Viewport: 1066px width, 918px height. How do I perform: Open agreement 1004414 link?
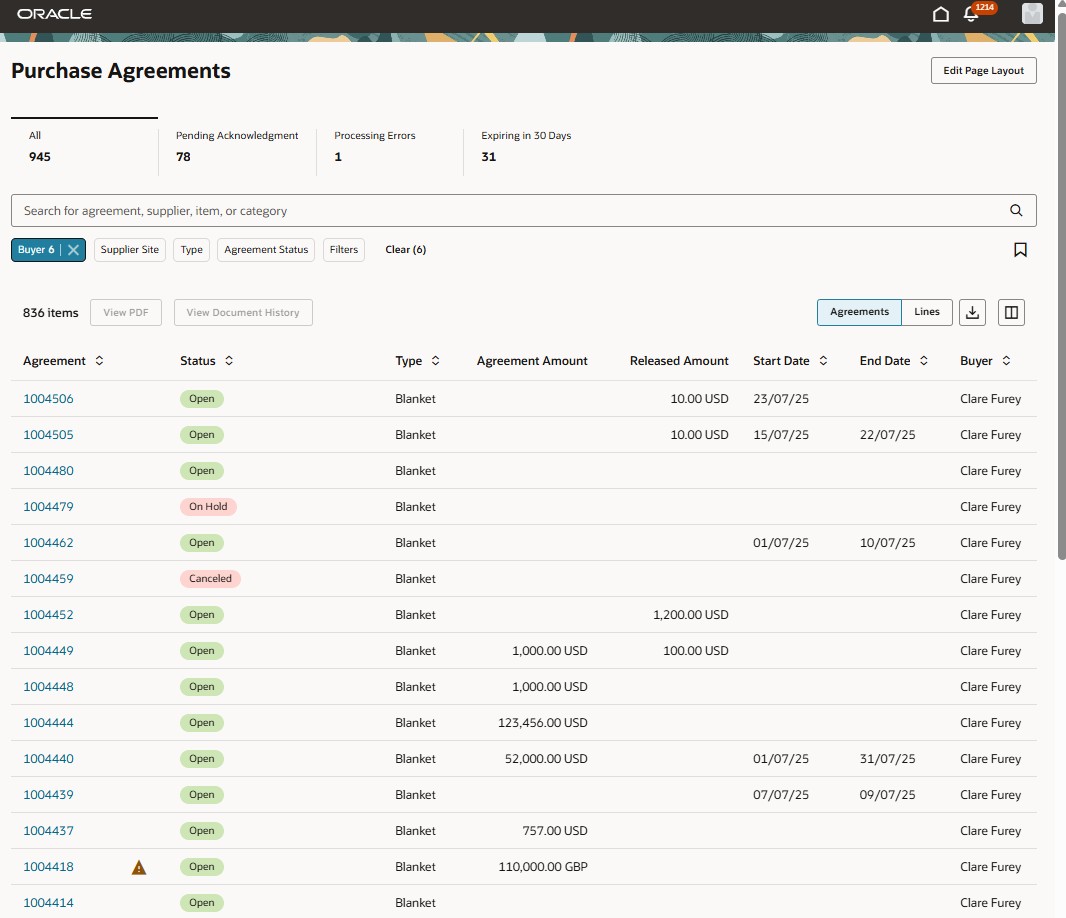[48, 904]
